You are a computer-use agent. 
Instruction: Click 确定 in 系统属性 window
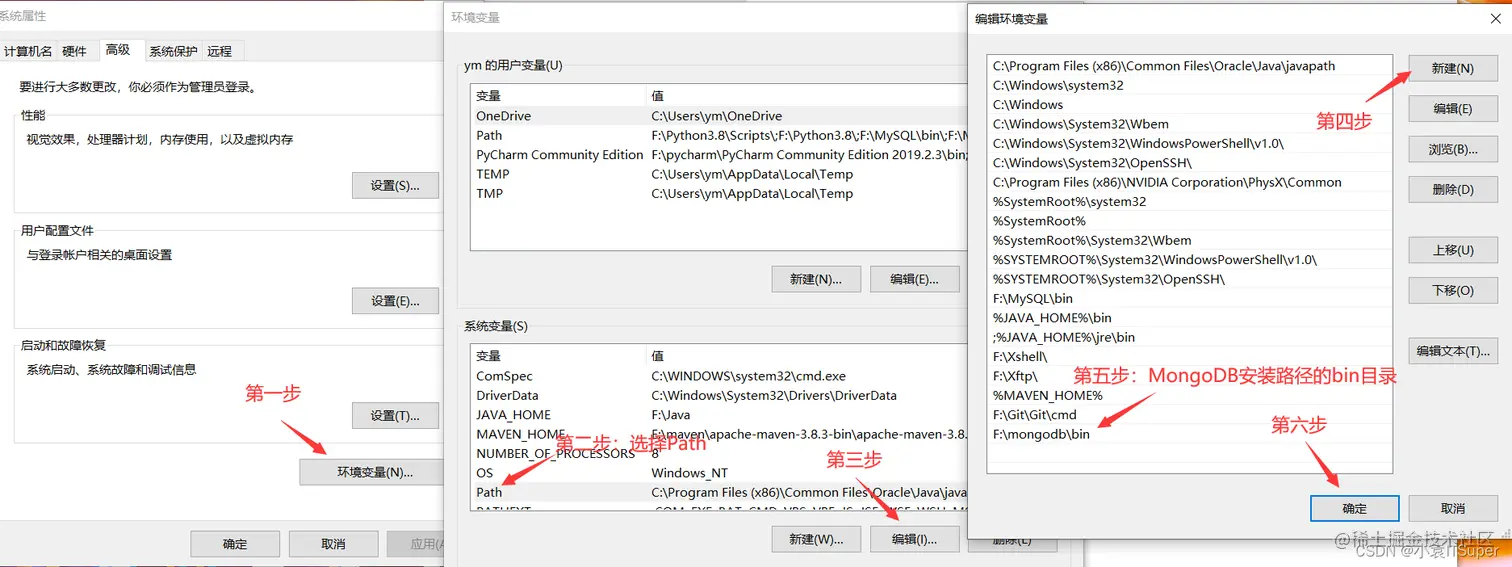[235, 544]
